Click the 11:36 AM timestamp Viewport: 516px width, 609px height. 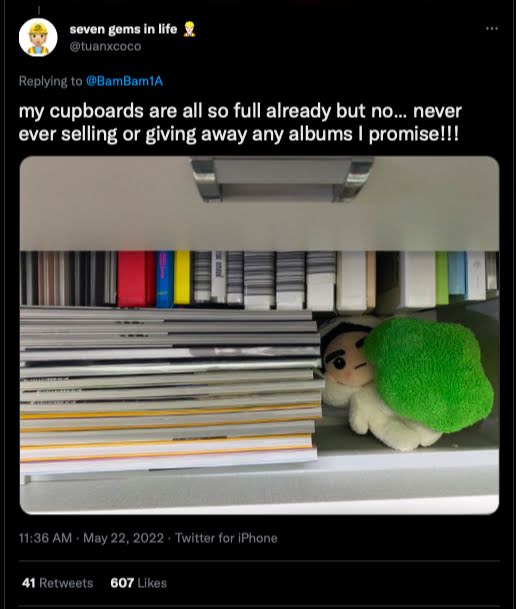tap(45, 538)
